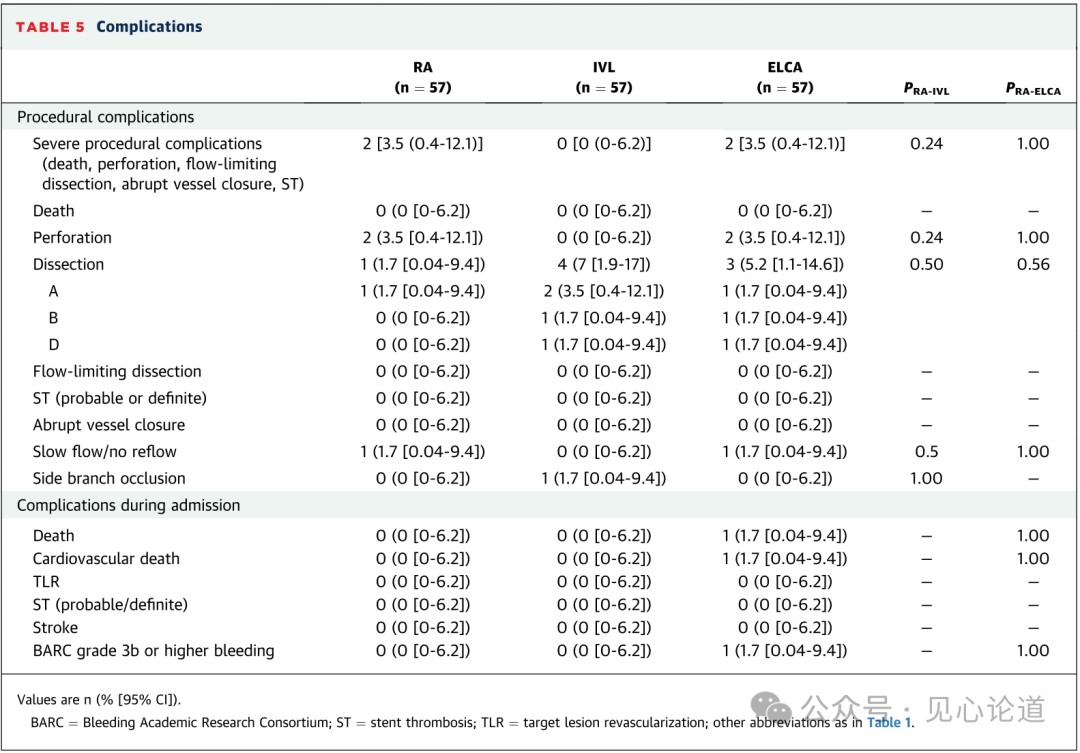Click the Side branch occlusion row label
This screenshot has height=753, width=1080.
pyautogui.click(x=109, y=478)
